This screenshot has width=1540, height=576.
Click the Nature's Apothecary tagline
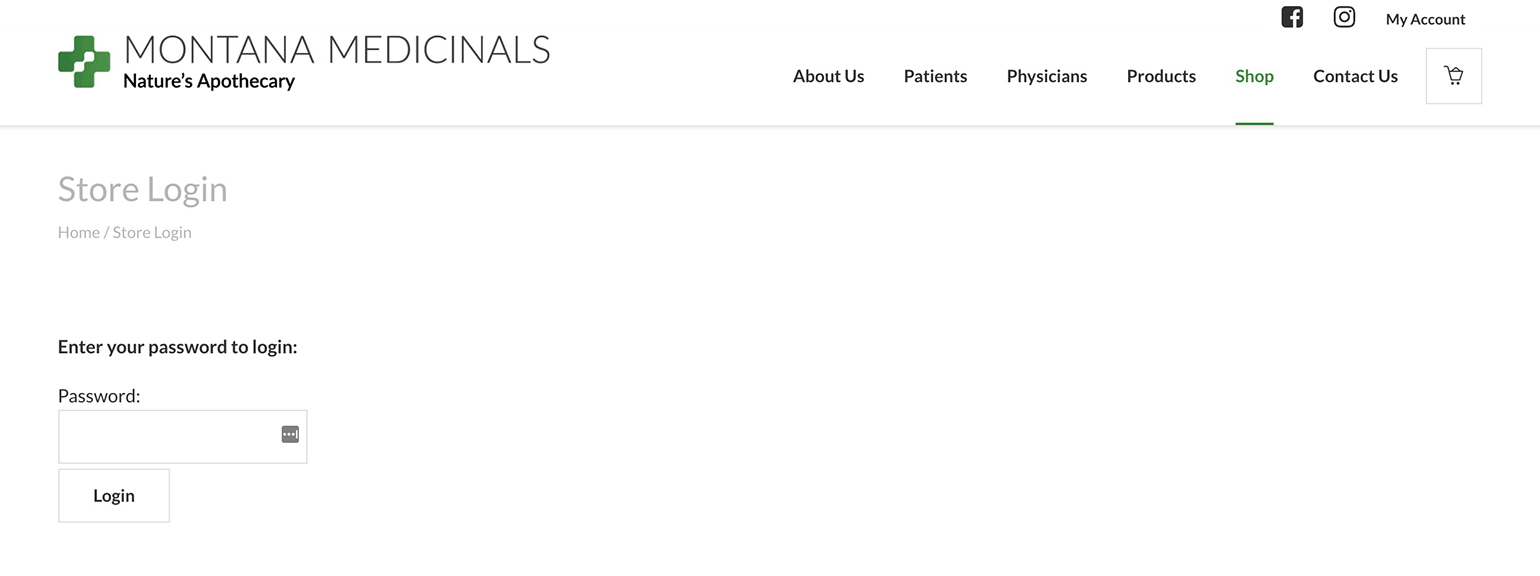pyautogui.click(x=209, y=81)
